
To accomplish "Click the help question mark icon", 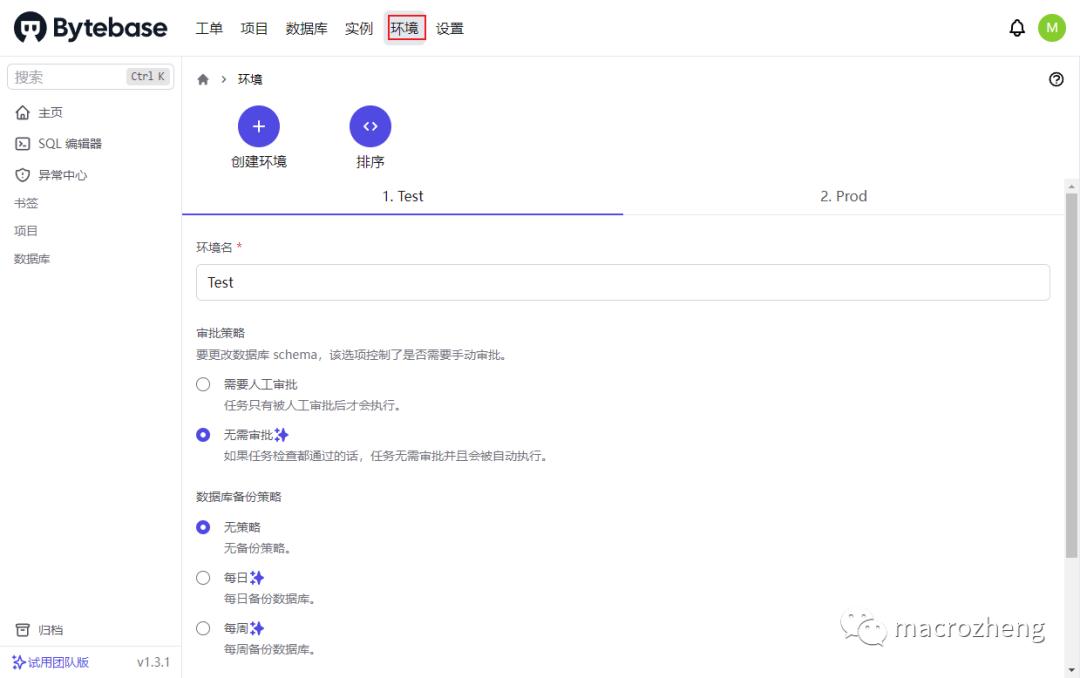I will pyautogui.click(x=1056, y=79).
